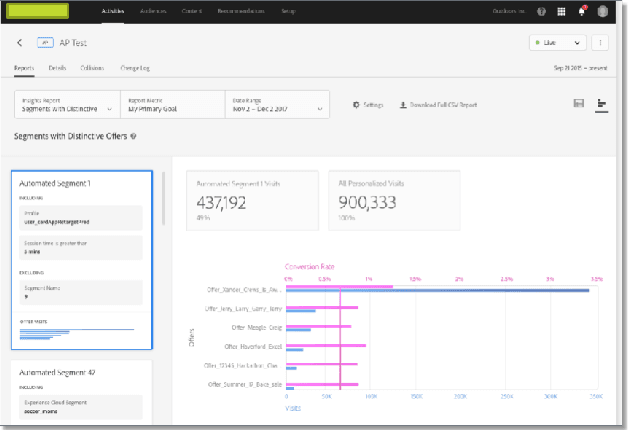The image size is (628, 430).
Task: Open the Collisions tab
Action: (x=93, y=68)
